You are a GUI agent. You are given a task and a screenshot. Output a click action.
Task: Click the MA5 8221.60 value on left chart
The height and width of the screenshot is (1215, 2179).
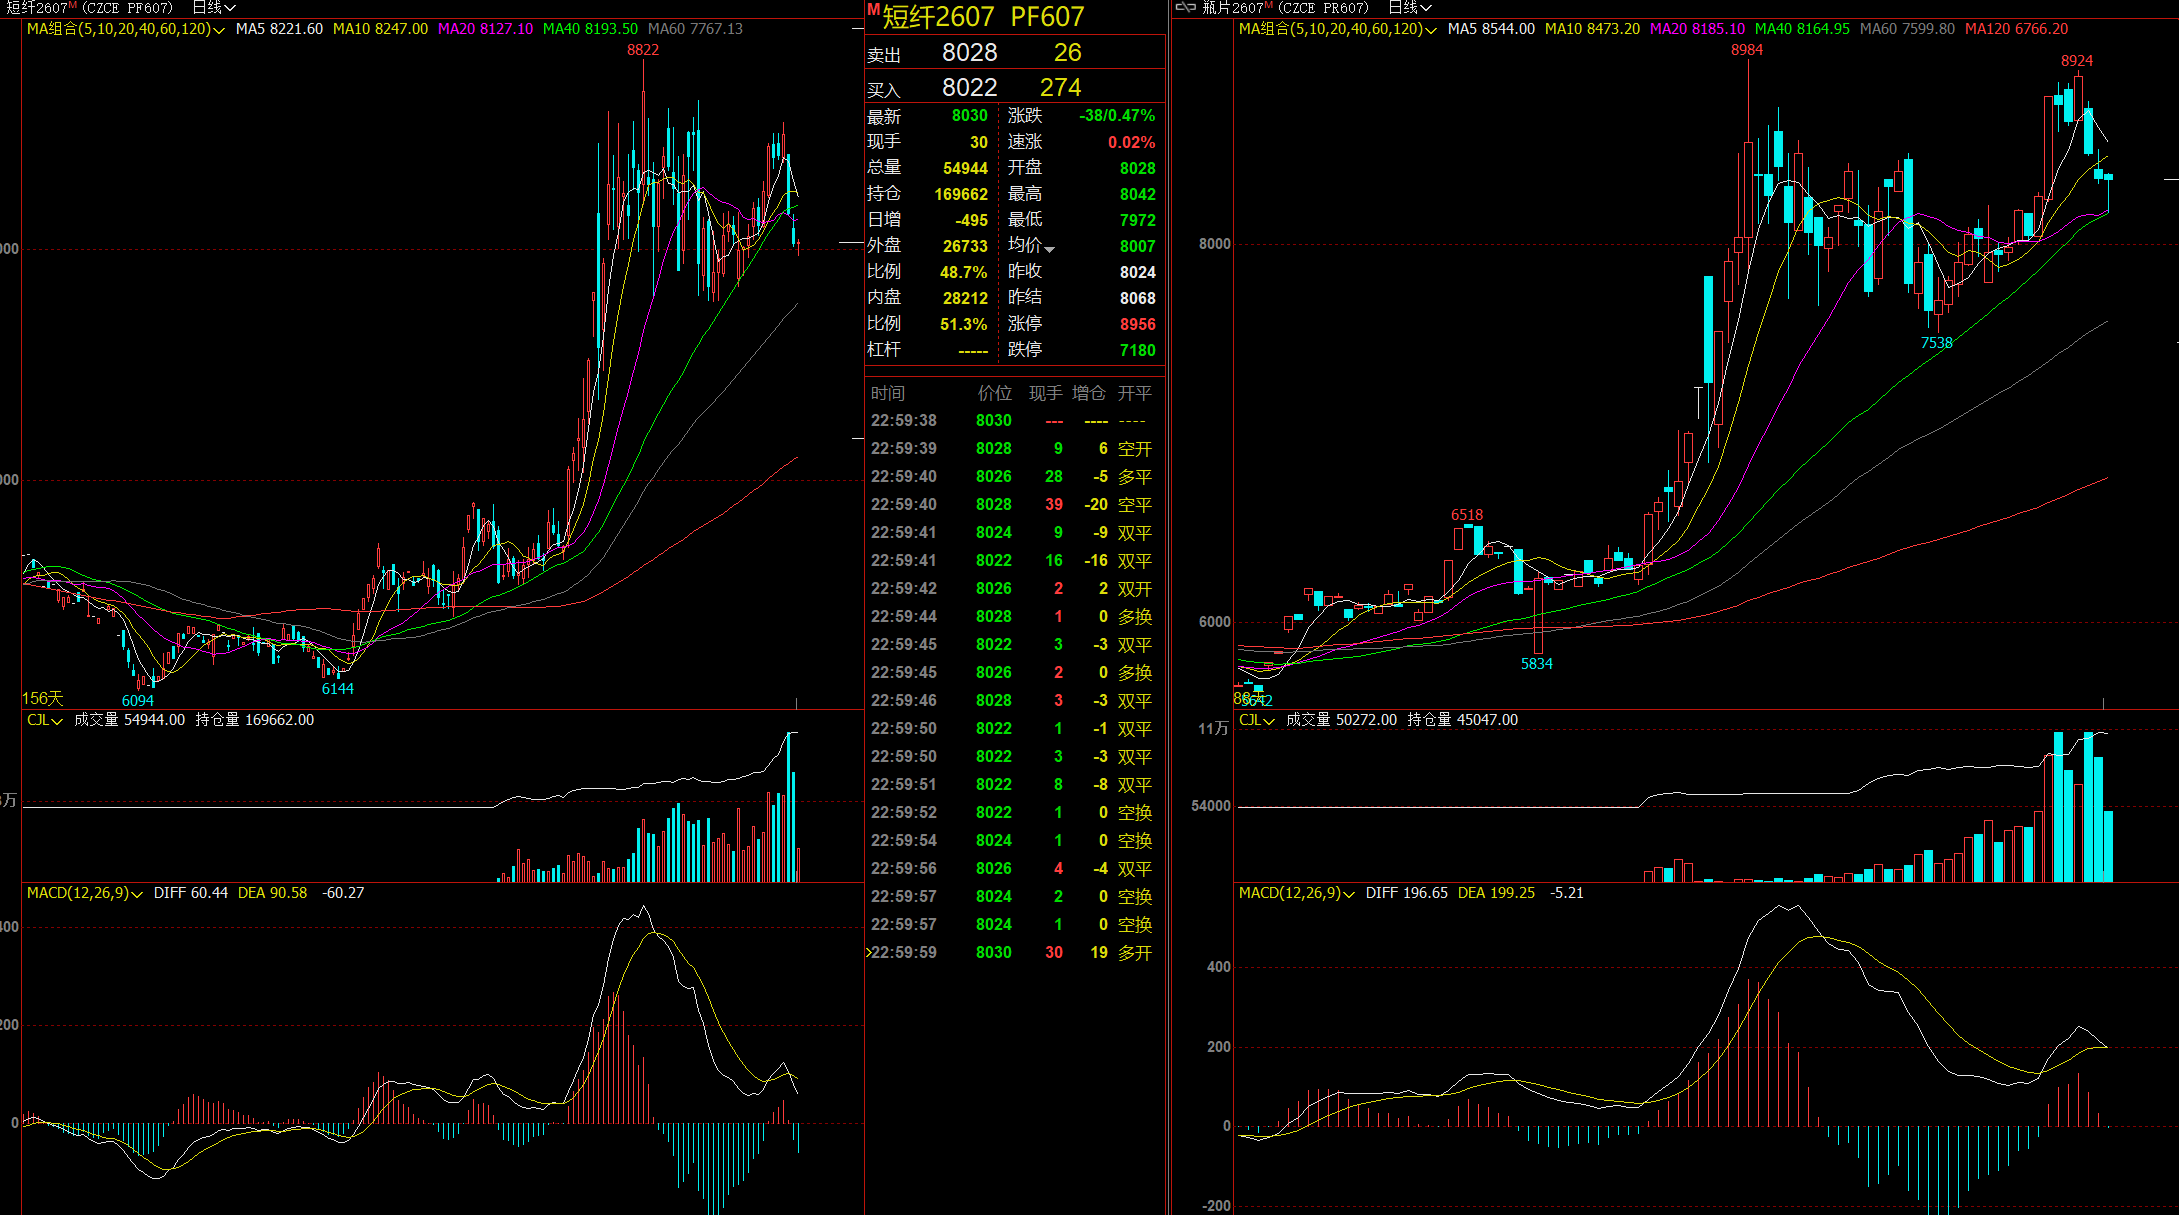[x=279, y=29]
